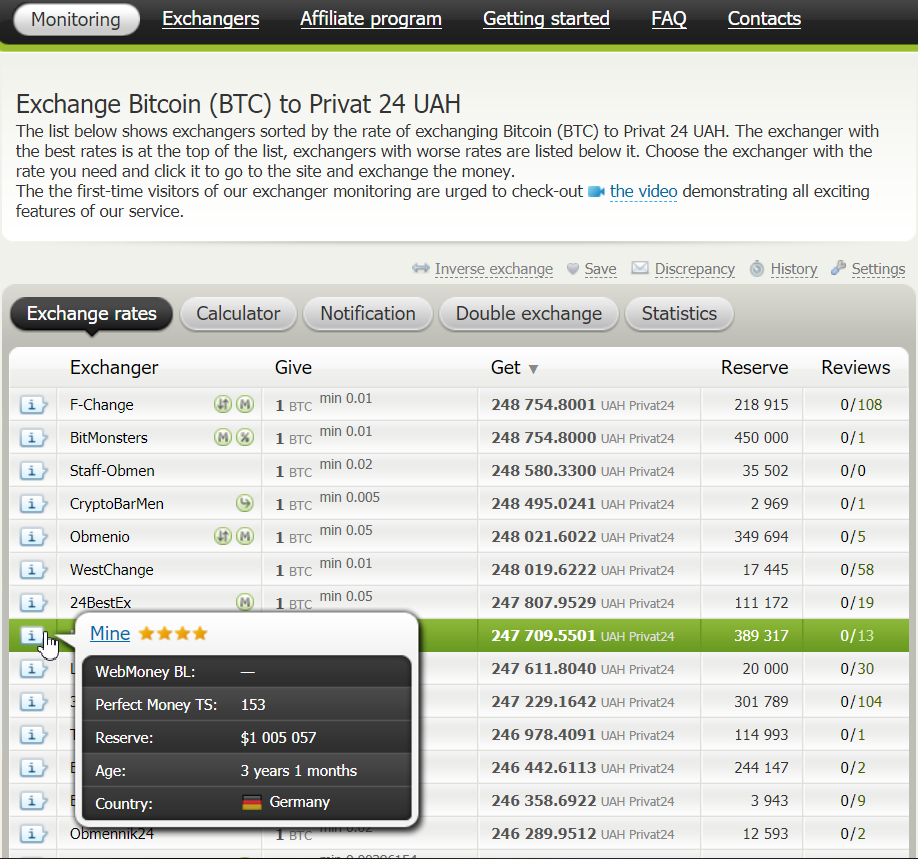Click F-Change M badge icon
Screen dimensions: 918x859
pyautogui.click(x=245, y=404)
